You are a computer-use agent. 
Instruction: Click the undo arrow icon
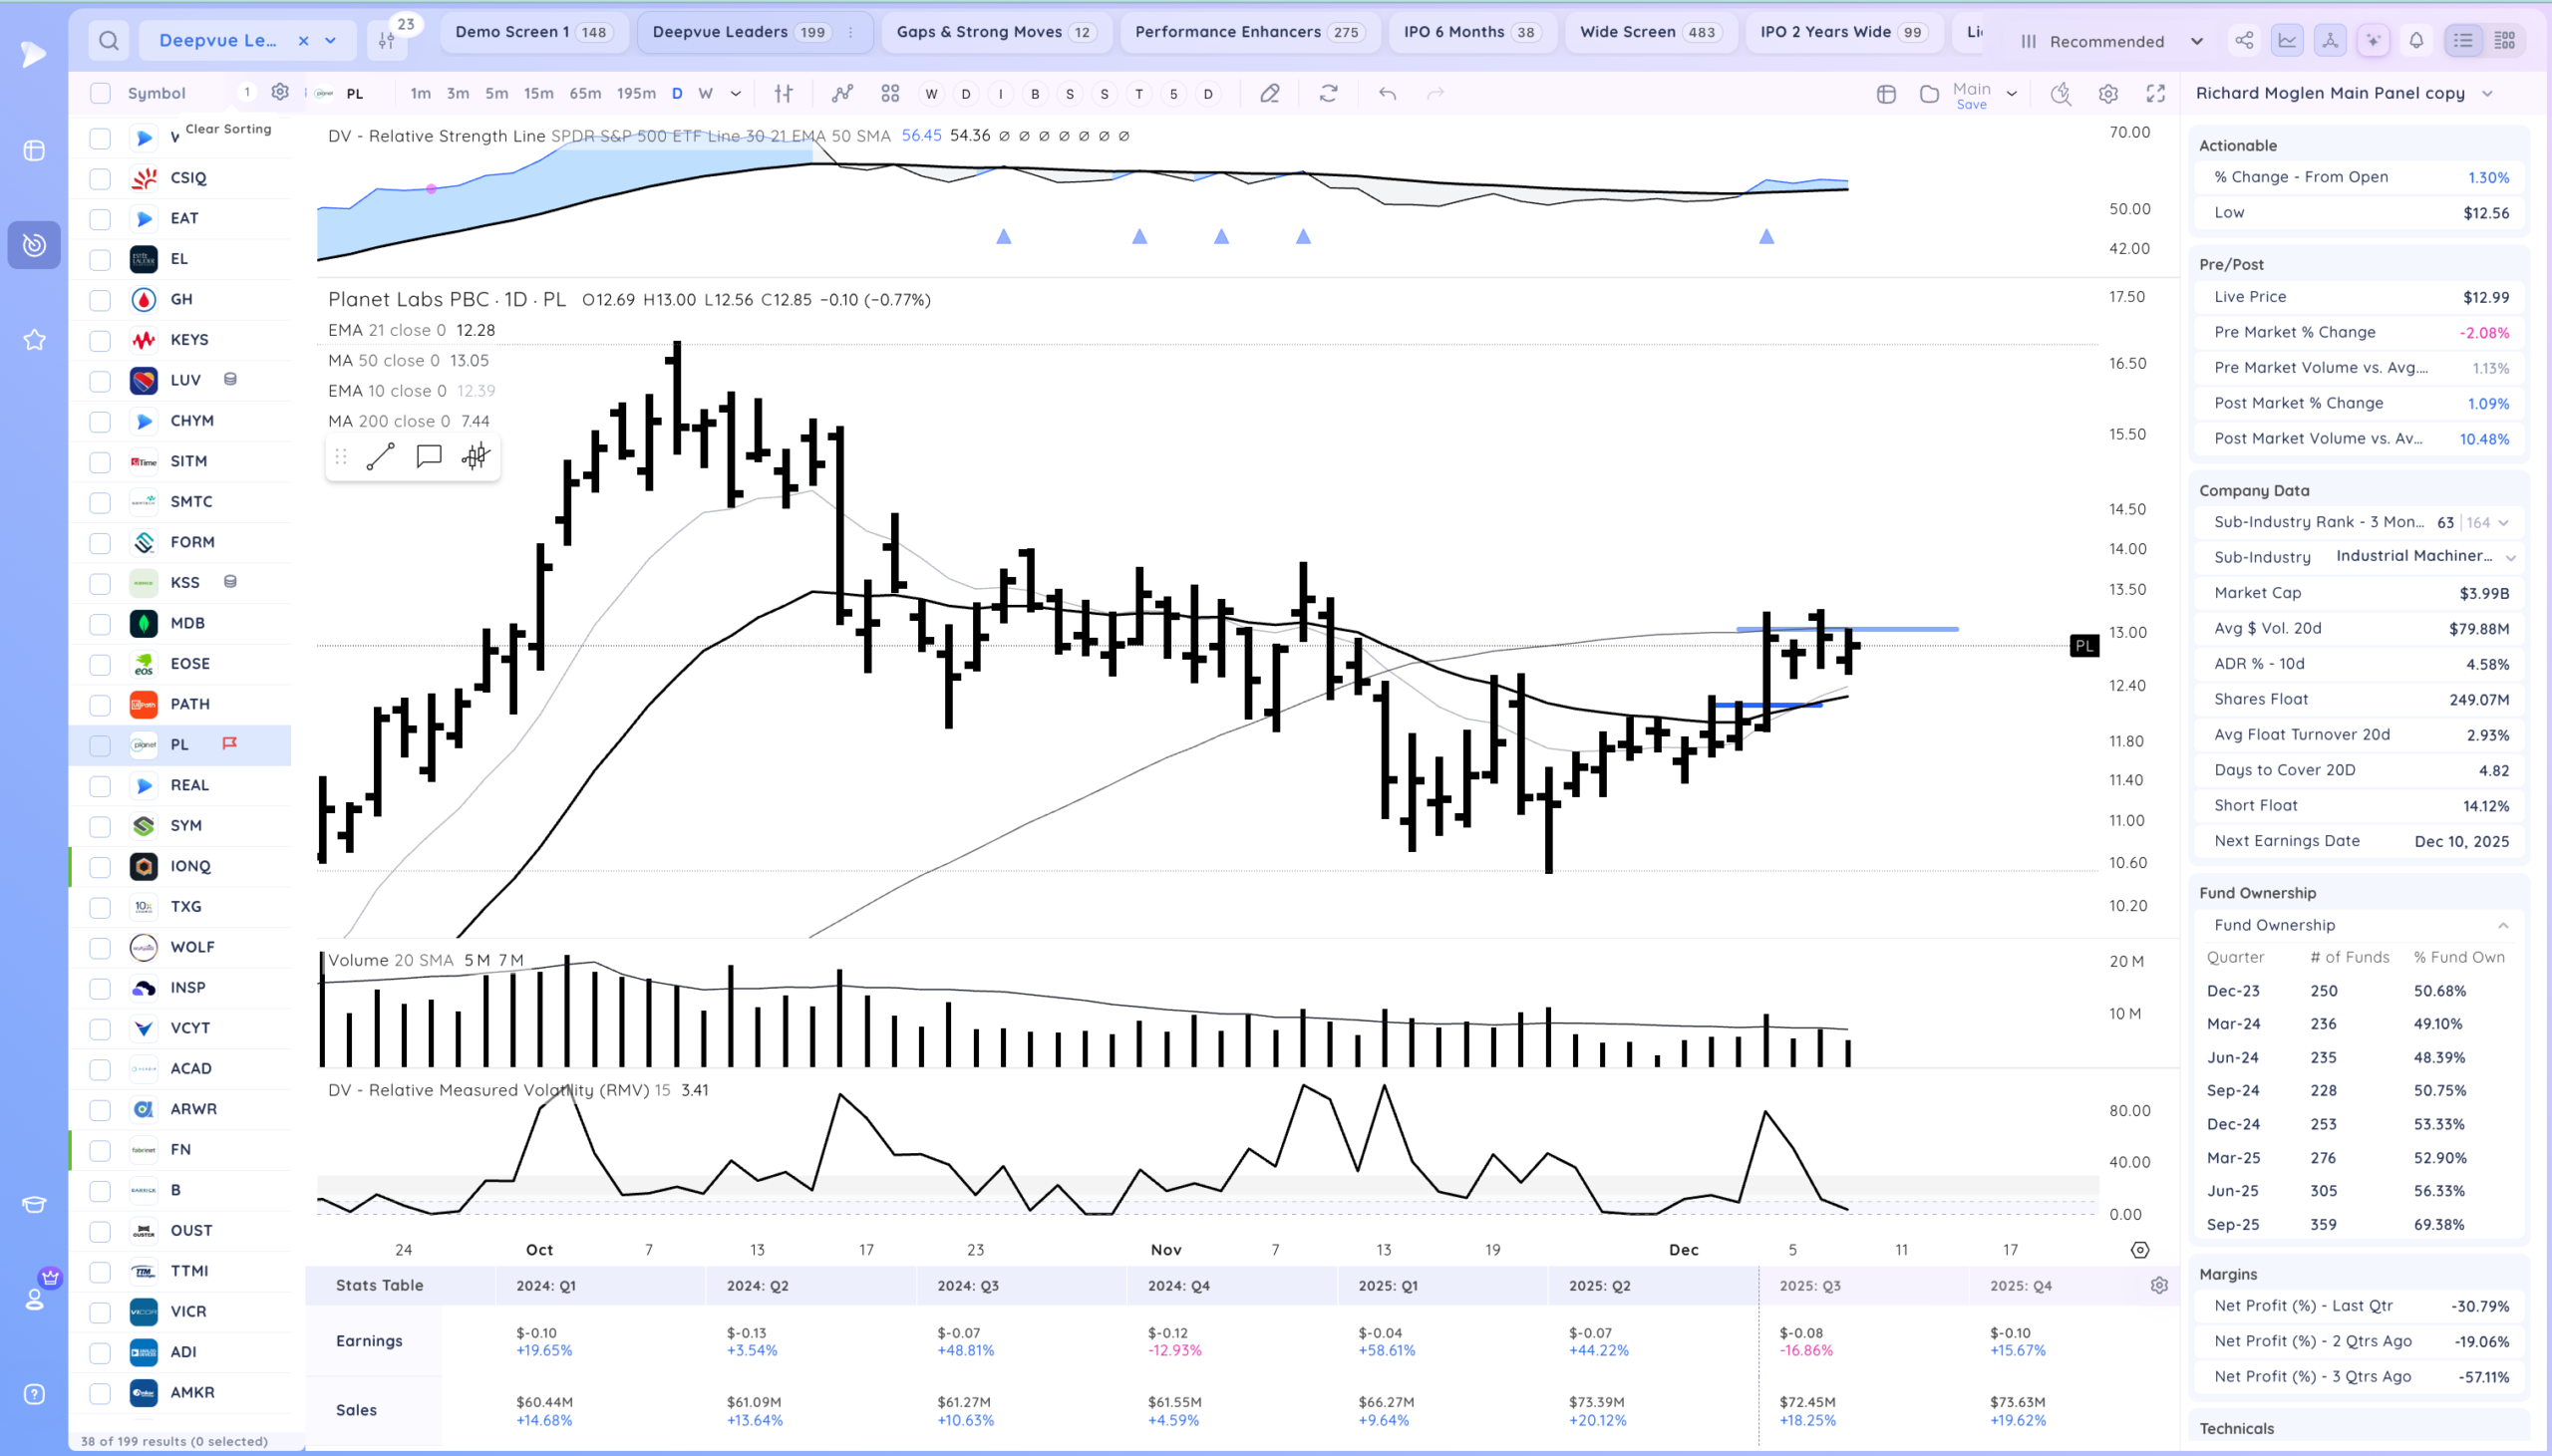pos(1387,93)
